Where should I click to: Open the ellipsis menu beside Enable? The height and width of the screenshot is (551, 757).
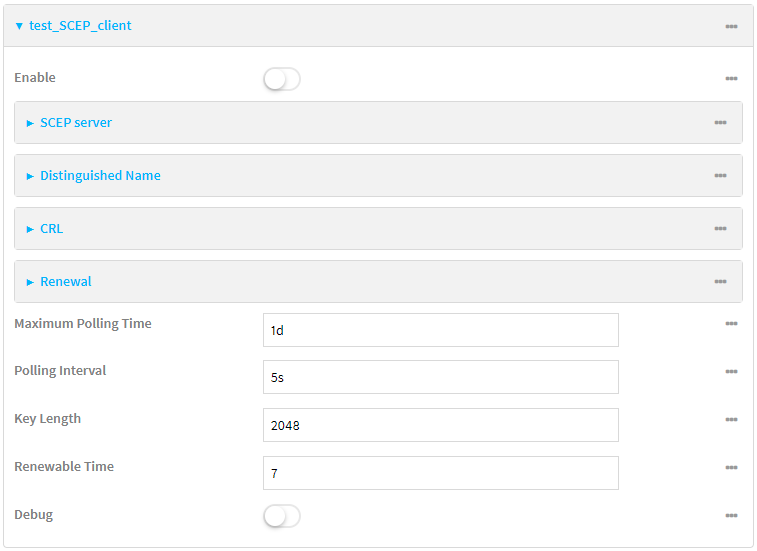coord(731,78)
